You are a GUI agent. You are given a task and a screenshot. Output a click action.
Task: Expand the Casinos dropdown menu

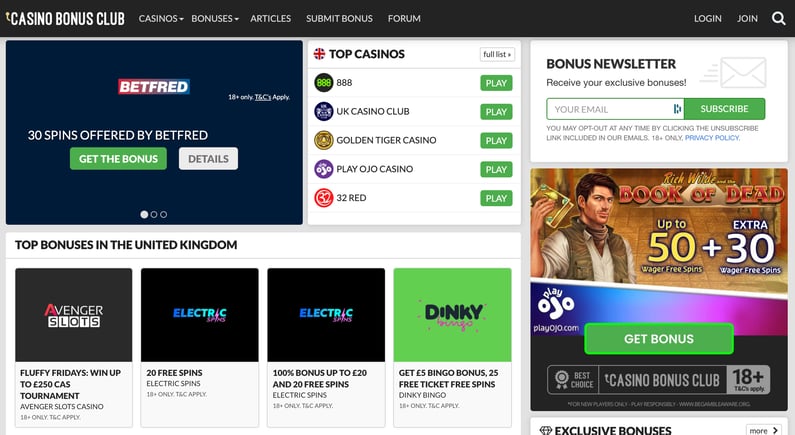click(161, 18)
